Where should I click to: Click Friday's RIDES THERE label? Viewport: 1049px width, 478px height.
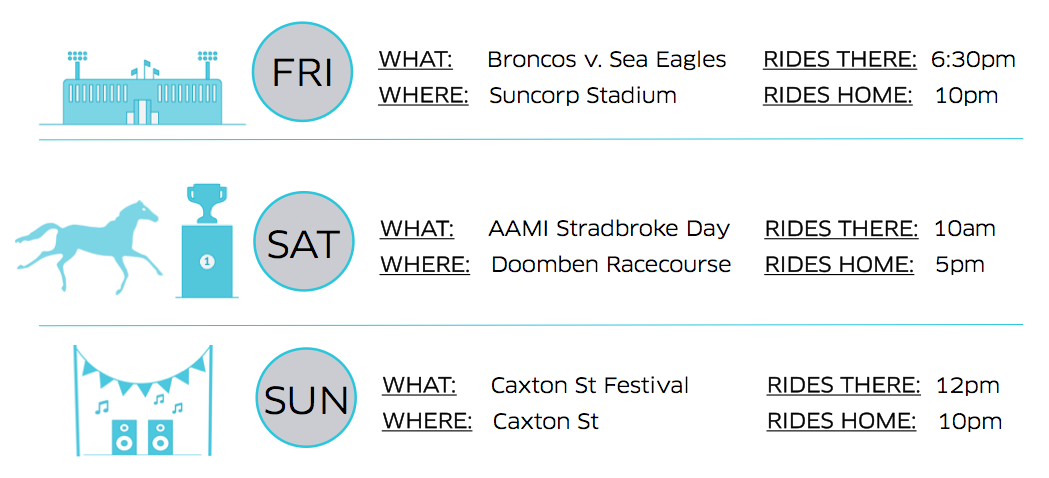pos(840,60)
